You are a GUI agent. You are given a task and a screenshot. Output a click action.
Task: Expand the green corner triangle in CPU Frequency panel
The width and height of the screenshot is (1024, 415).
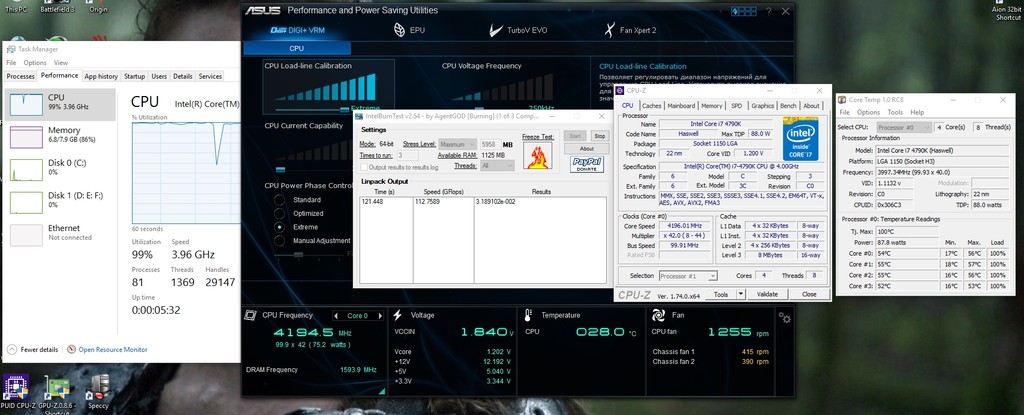[x=382, y=390]
